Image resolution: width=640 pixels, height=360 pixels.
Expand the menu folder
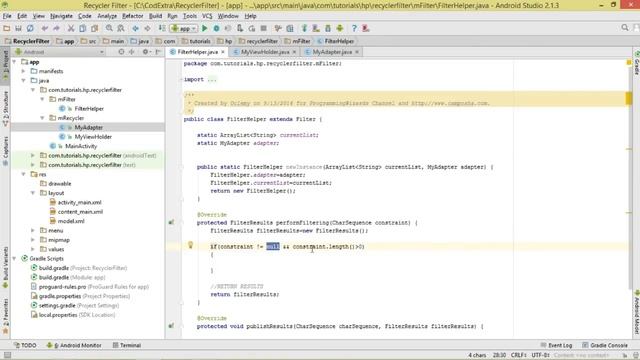click(33, 230)
